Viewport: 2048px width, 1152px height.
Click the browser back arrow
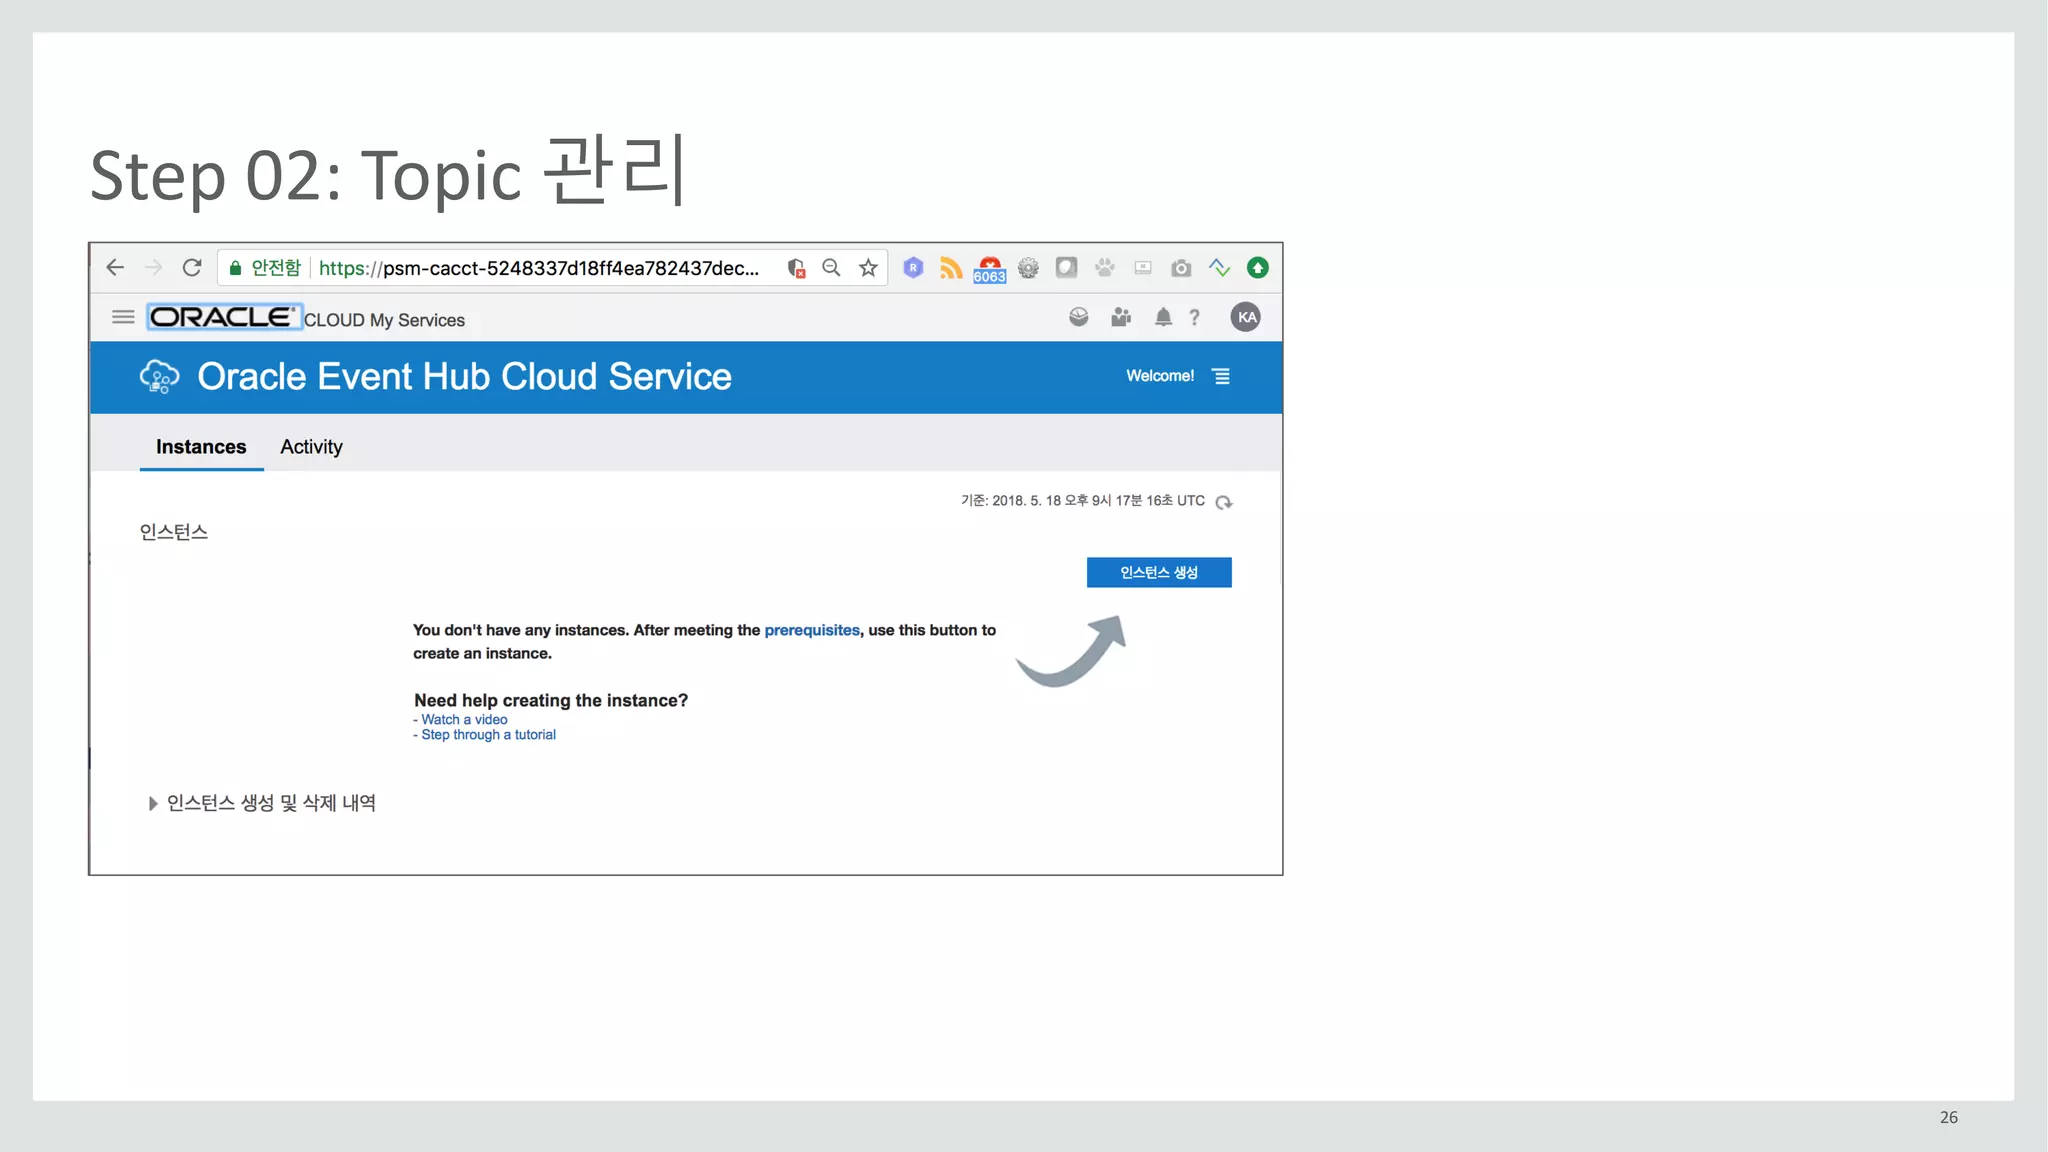[115, 268]
